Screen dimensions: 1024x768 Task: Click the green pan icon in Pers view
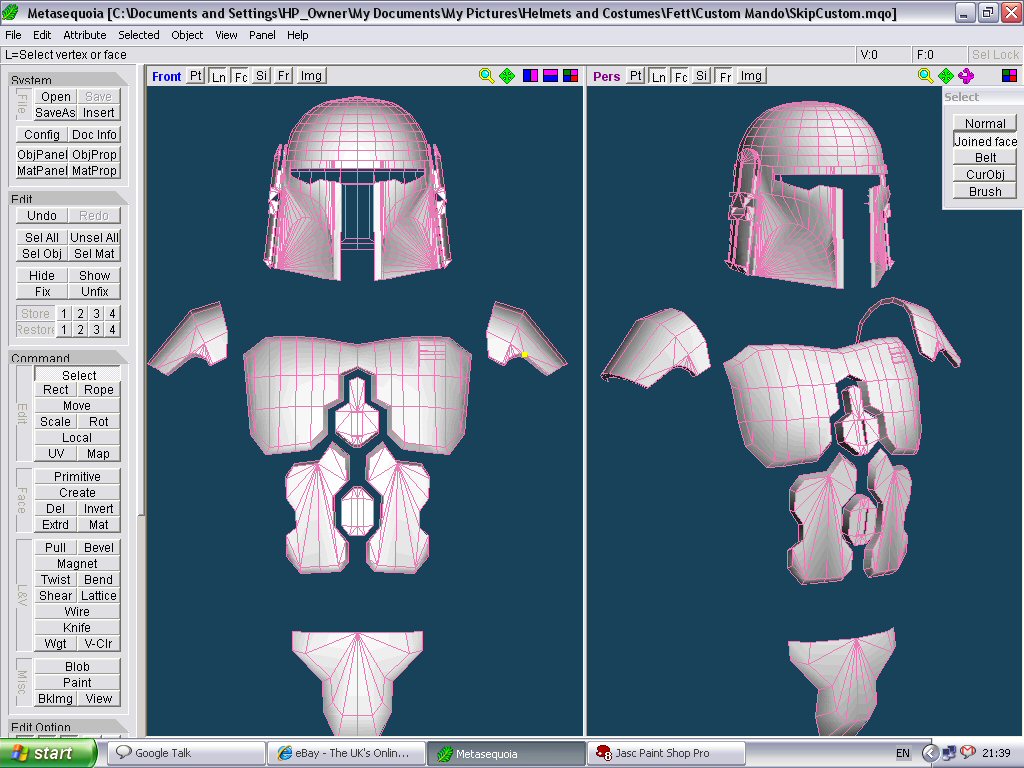pyautogui.click(x=946, y=76)
